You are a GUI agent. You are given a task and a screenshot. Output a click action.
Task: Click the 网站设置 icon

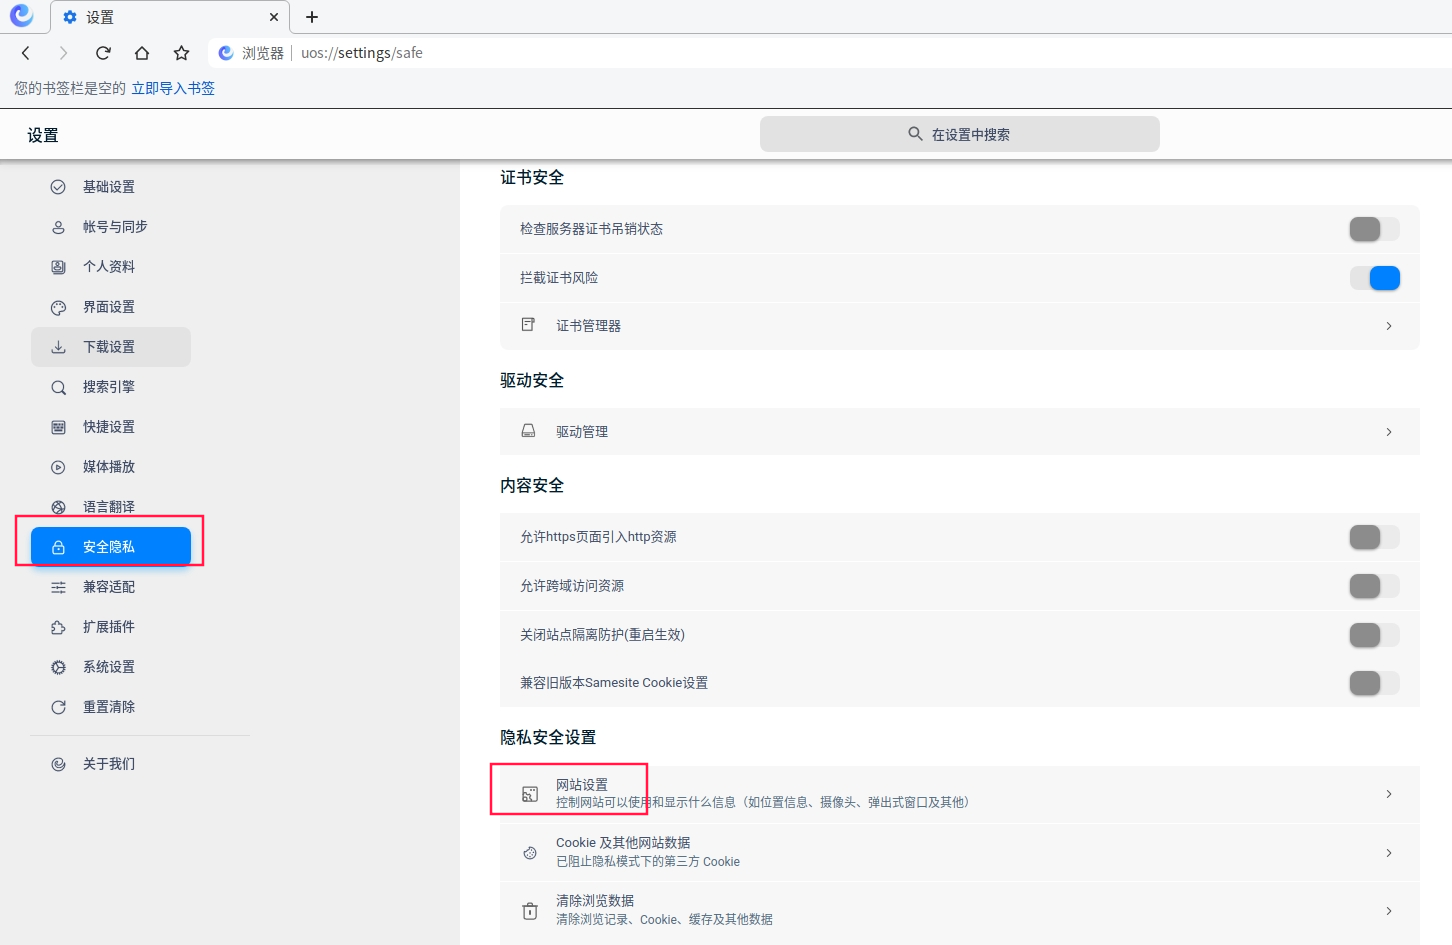pos(530,794)
